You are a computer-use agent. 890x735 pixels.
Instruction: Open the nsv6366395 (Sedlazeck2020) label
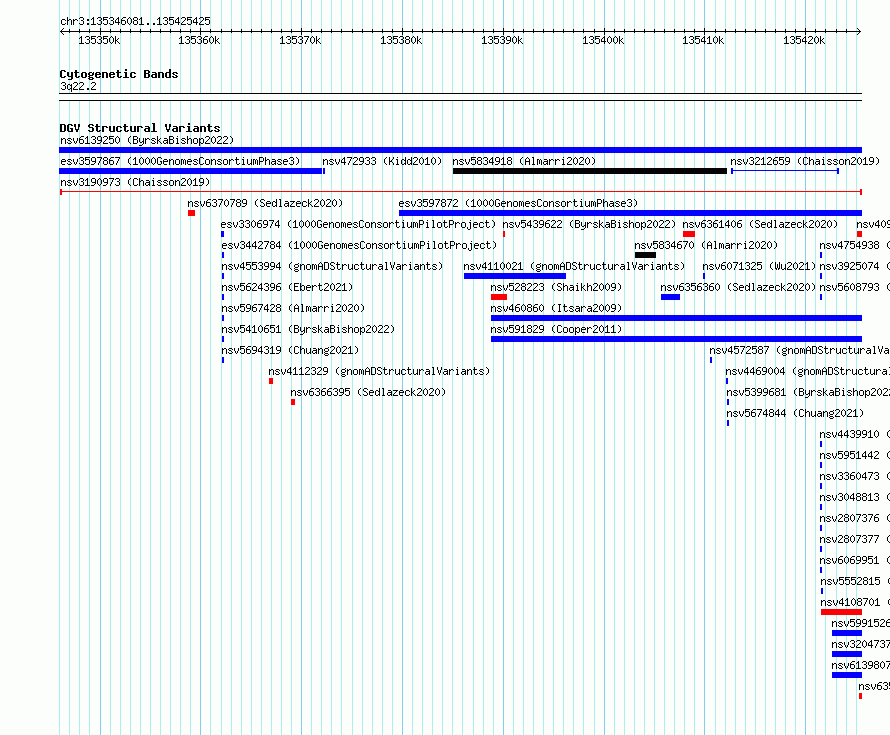pos(368,392)
